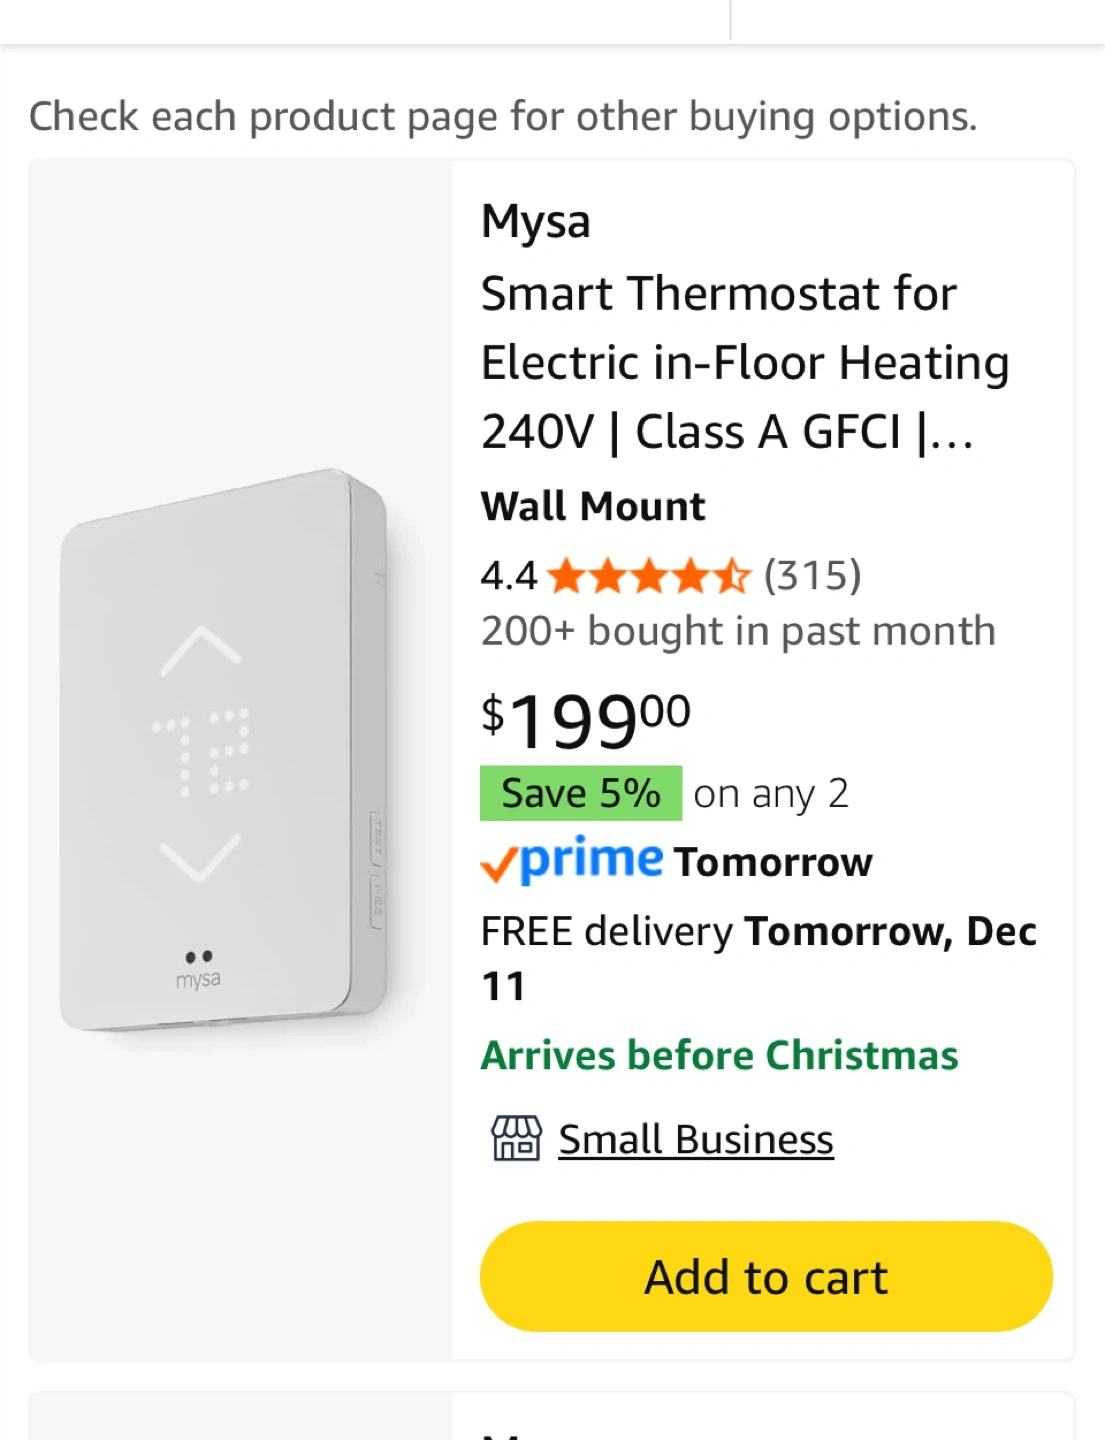Tap the Arrives before Christmas message
Viewport: 1105px width, 1440px height.
tap(719, 1055)
